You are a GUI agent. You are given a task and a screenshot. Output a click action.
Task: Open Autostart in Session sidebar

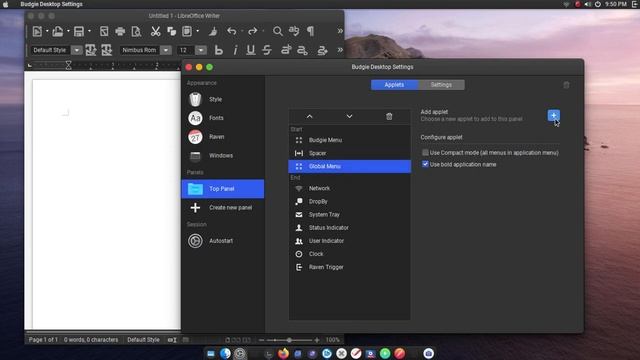223,241
